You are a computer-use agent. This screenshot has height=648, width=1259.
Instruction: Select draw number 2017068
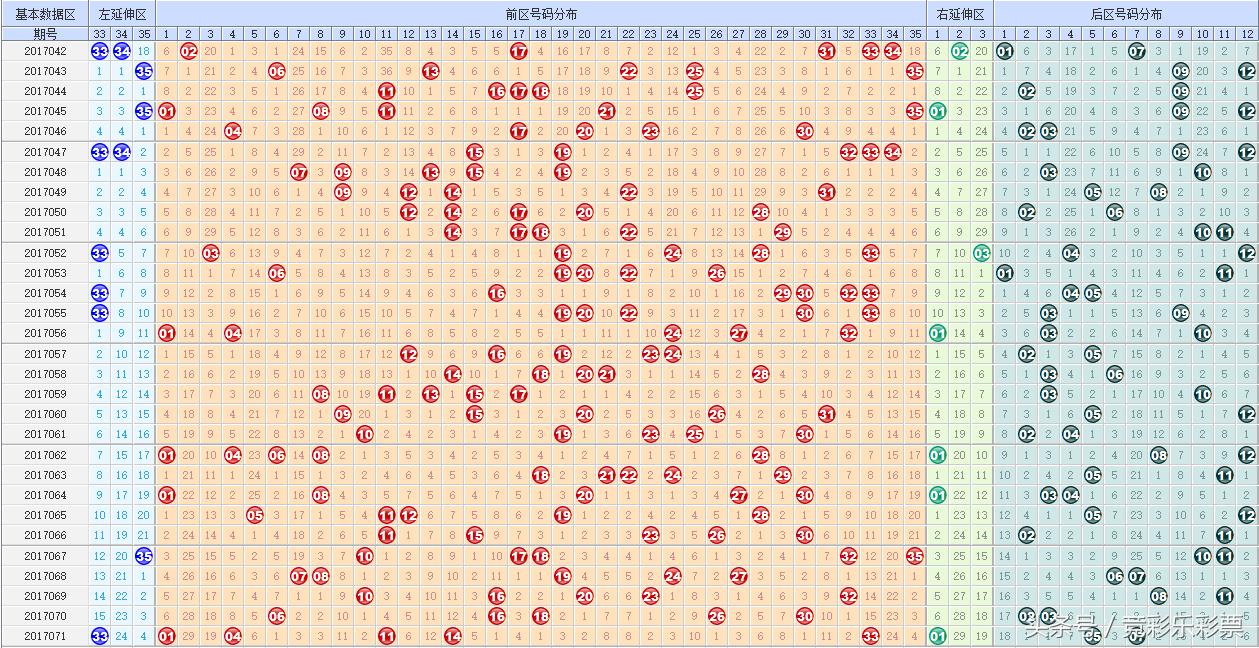[45, 576]
